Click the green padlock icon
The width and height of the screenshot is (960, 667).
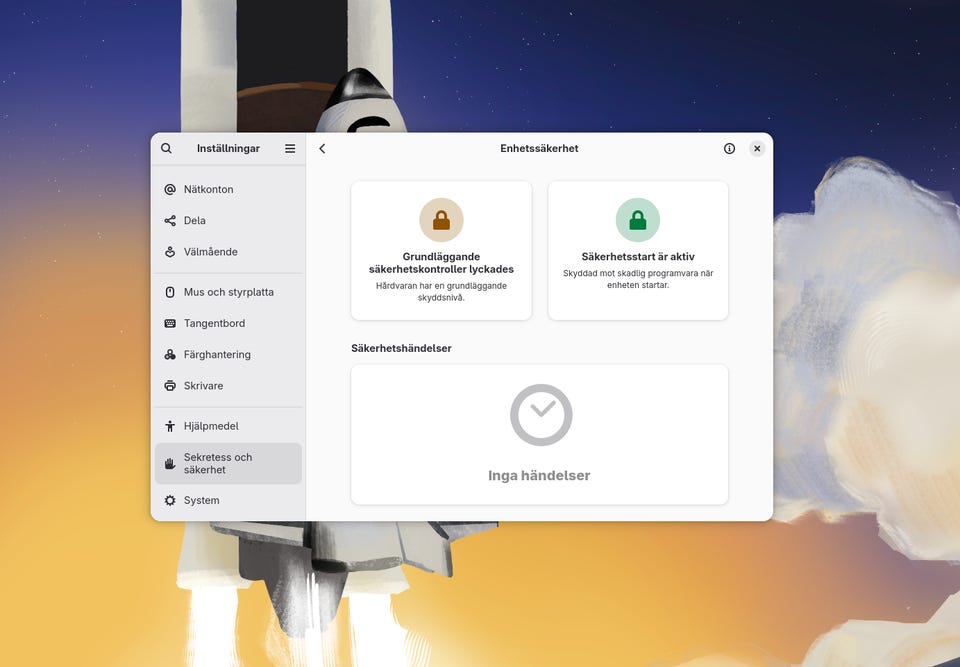click(x=638, y=220)
